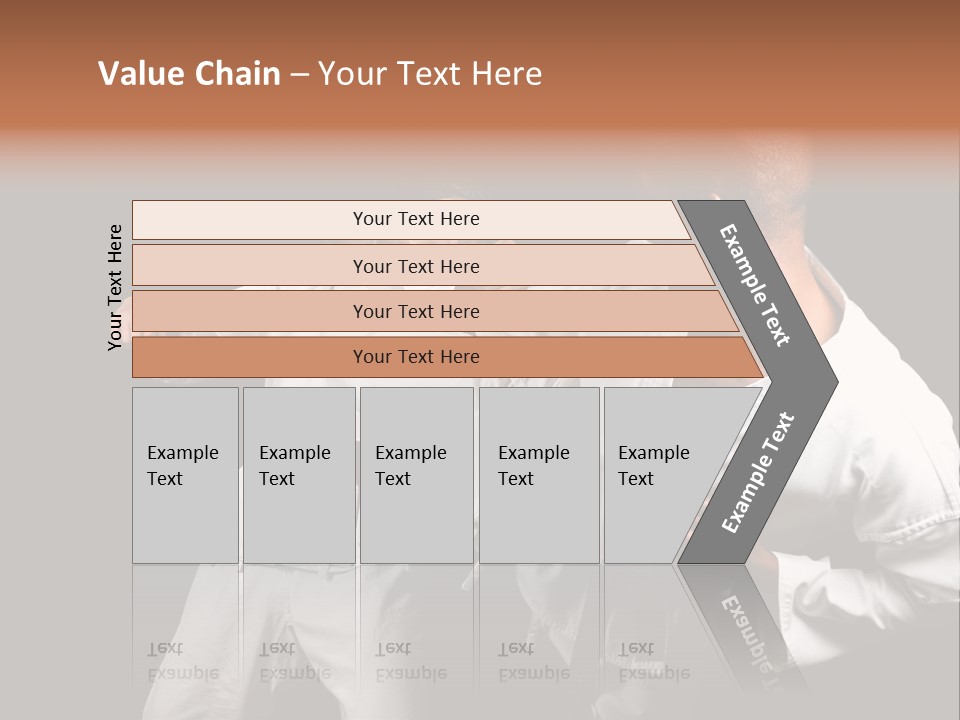Select the third gray 'Example Text' box
Screen dimensions: 960x720
417,475
